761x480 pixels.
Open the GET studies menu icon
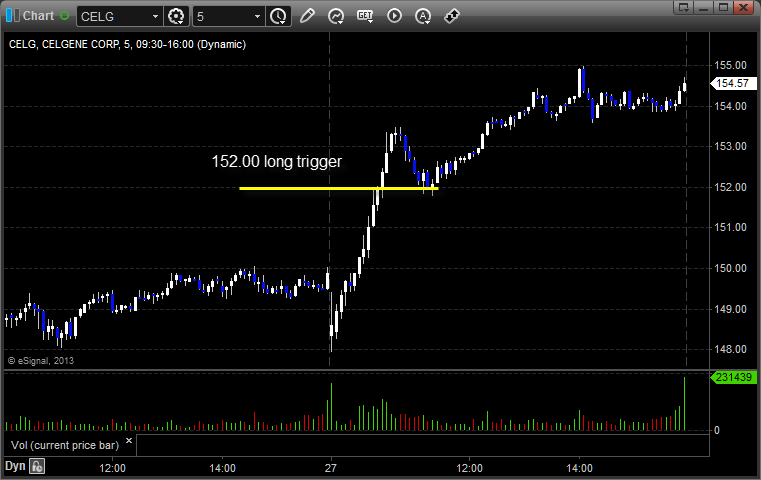point(365,16)
